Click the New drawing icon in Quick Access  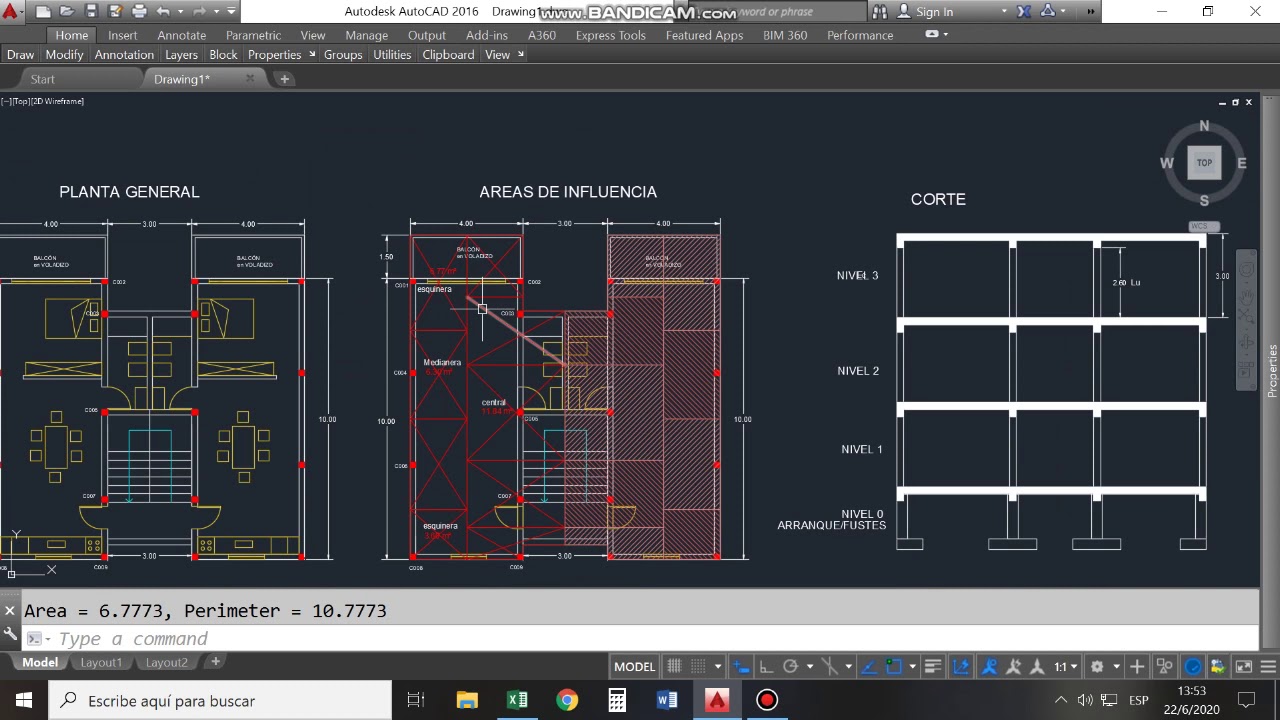(x=44, y=12)
